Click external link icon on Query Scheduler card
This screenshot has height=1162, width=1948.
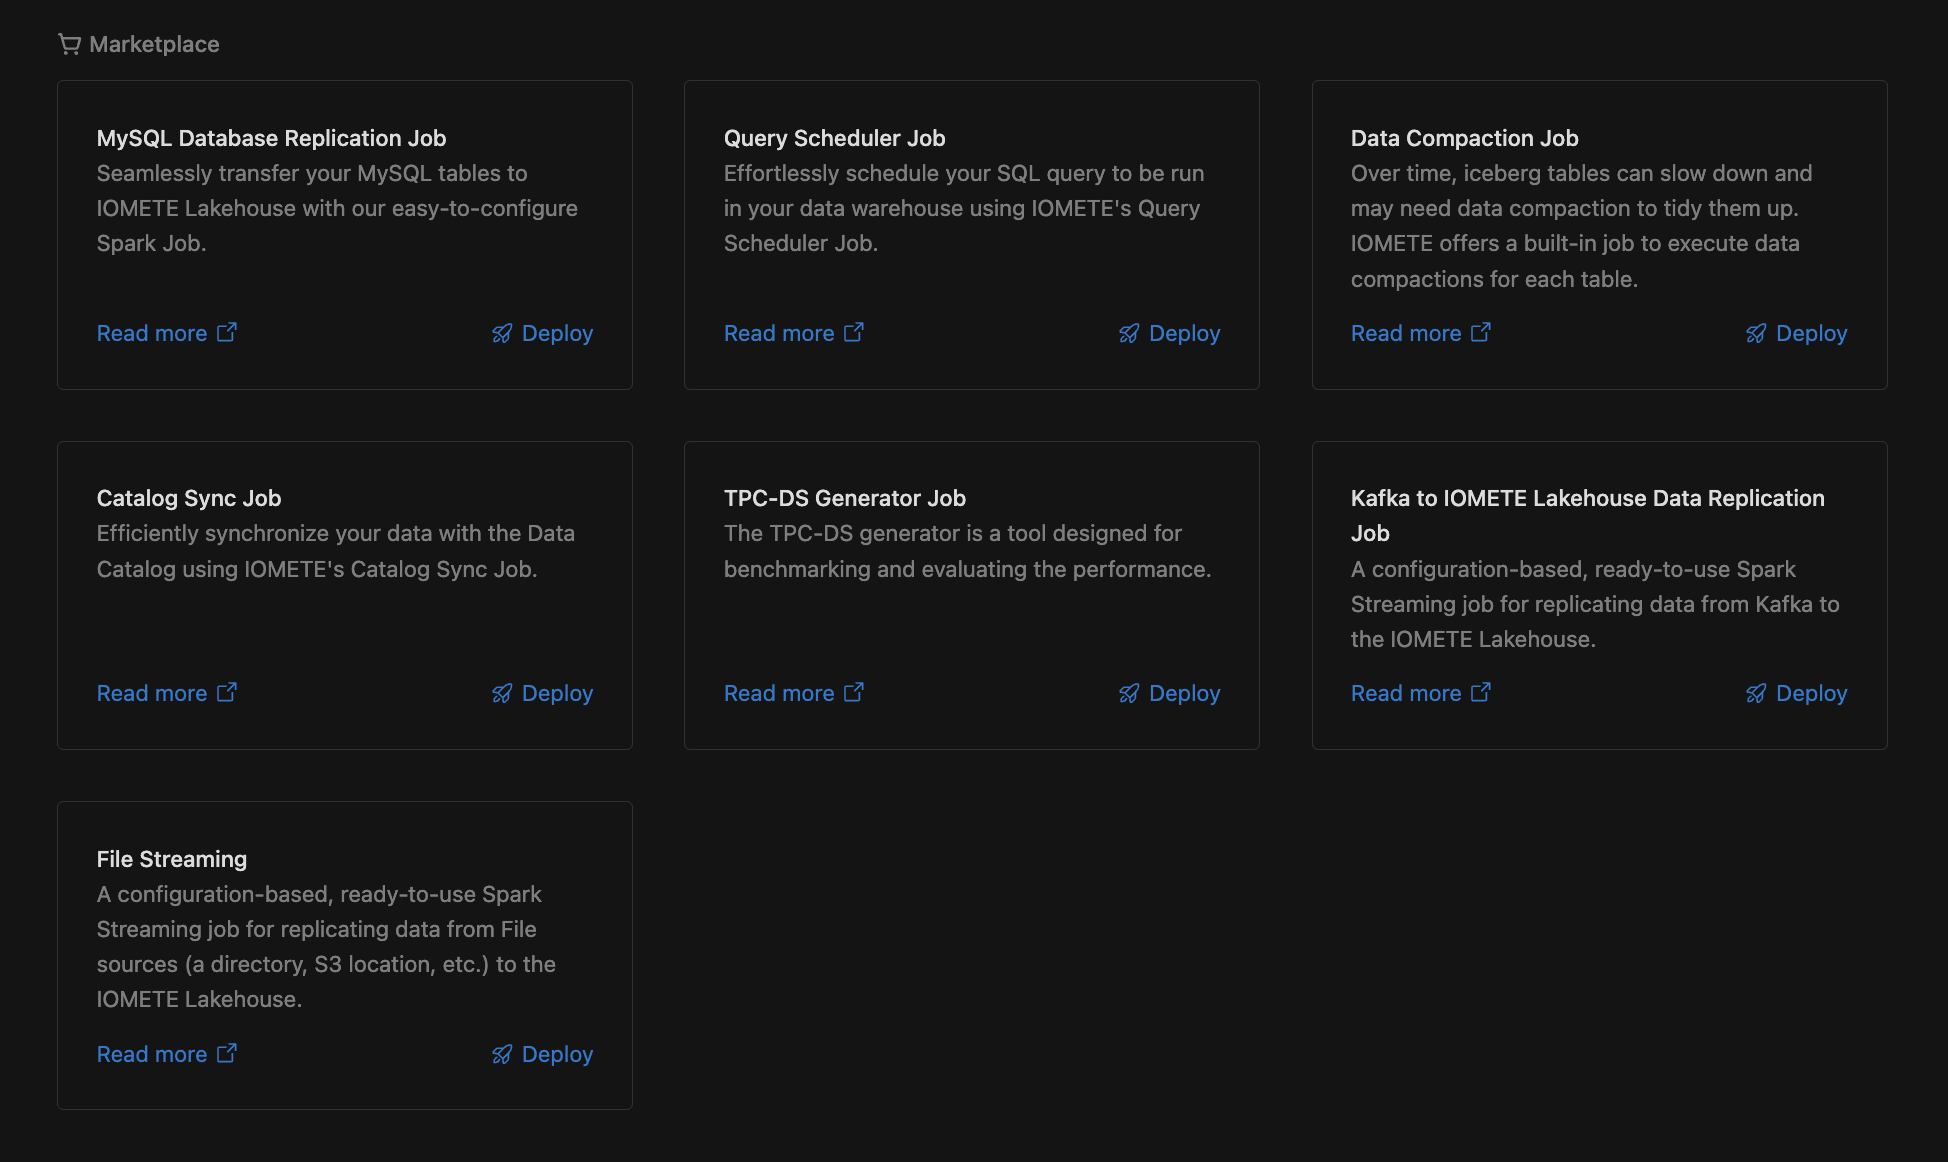[x=854, y=332]
